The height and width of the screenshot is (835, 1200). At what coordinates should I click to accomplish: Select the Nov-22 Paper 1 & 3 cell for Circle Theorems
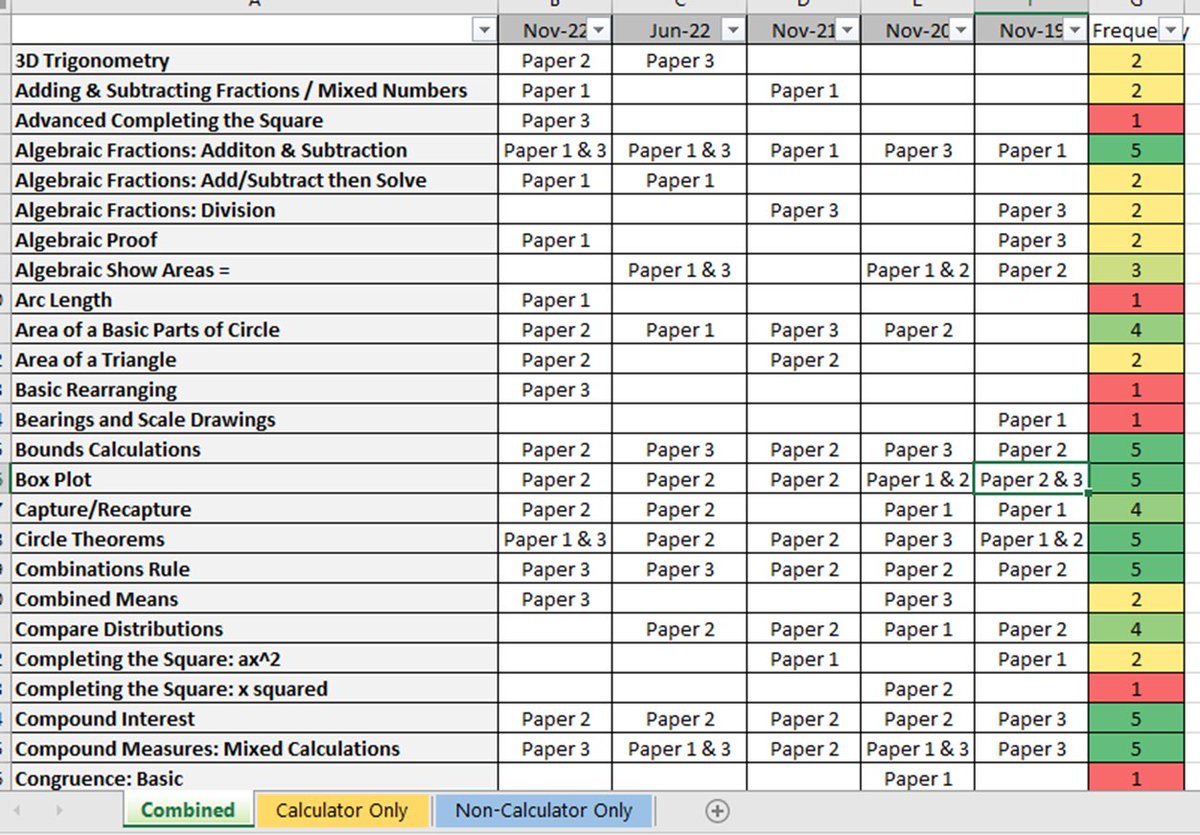(555, 540)
